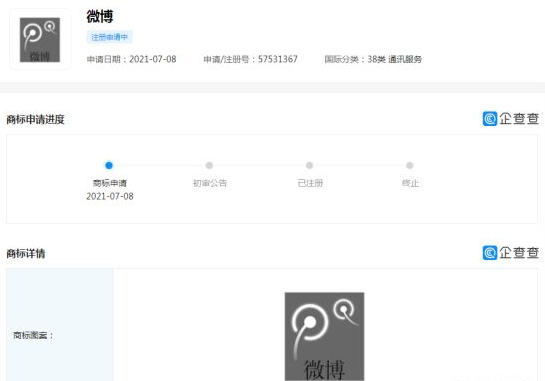Select the 已注册 progress dot
The height and width of the screenshot is (381, 545).
tap(309, 165)
